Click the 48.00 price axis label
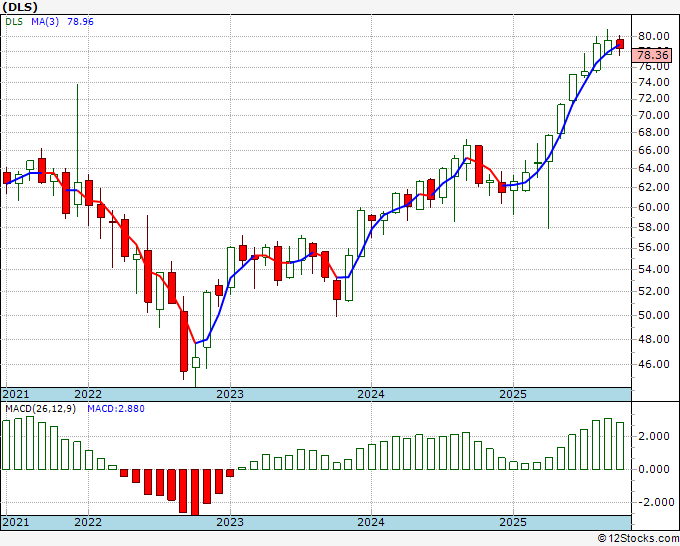680x546 pixels. coord(654,339)
